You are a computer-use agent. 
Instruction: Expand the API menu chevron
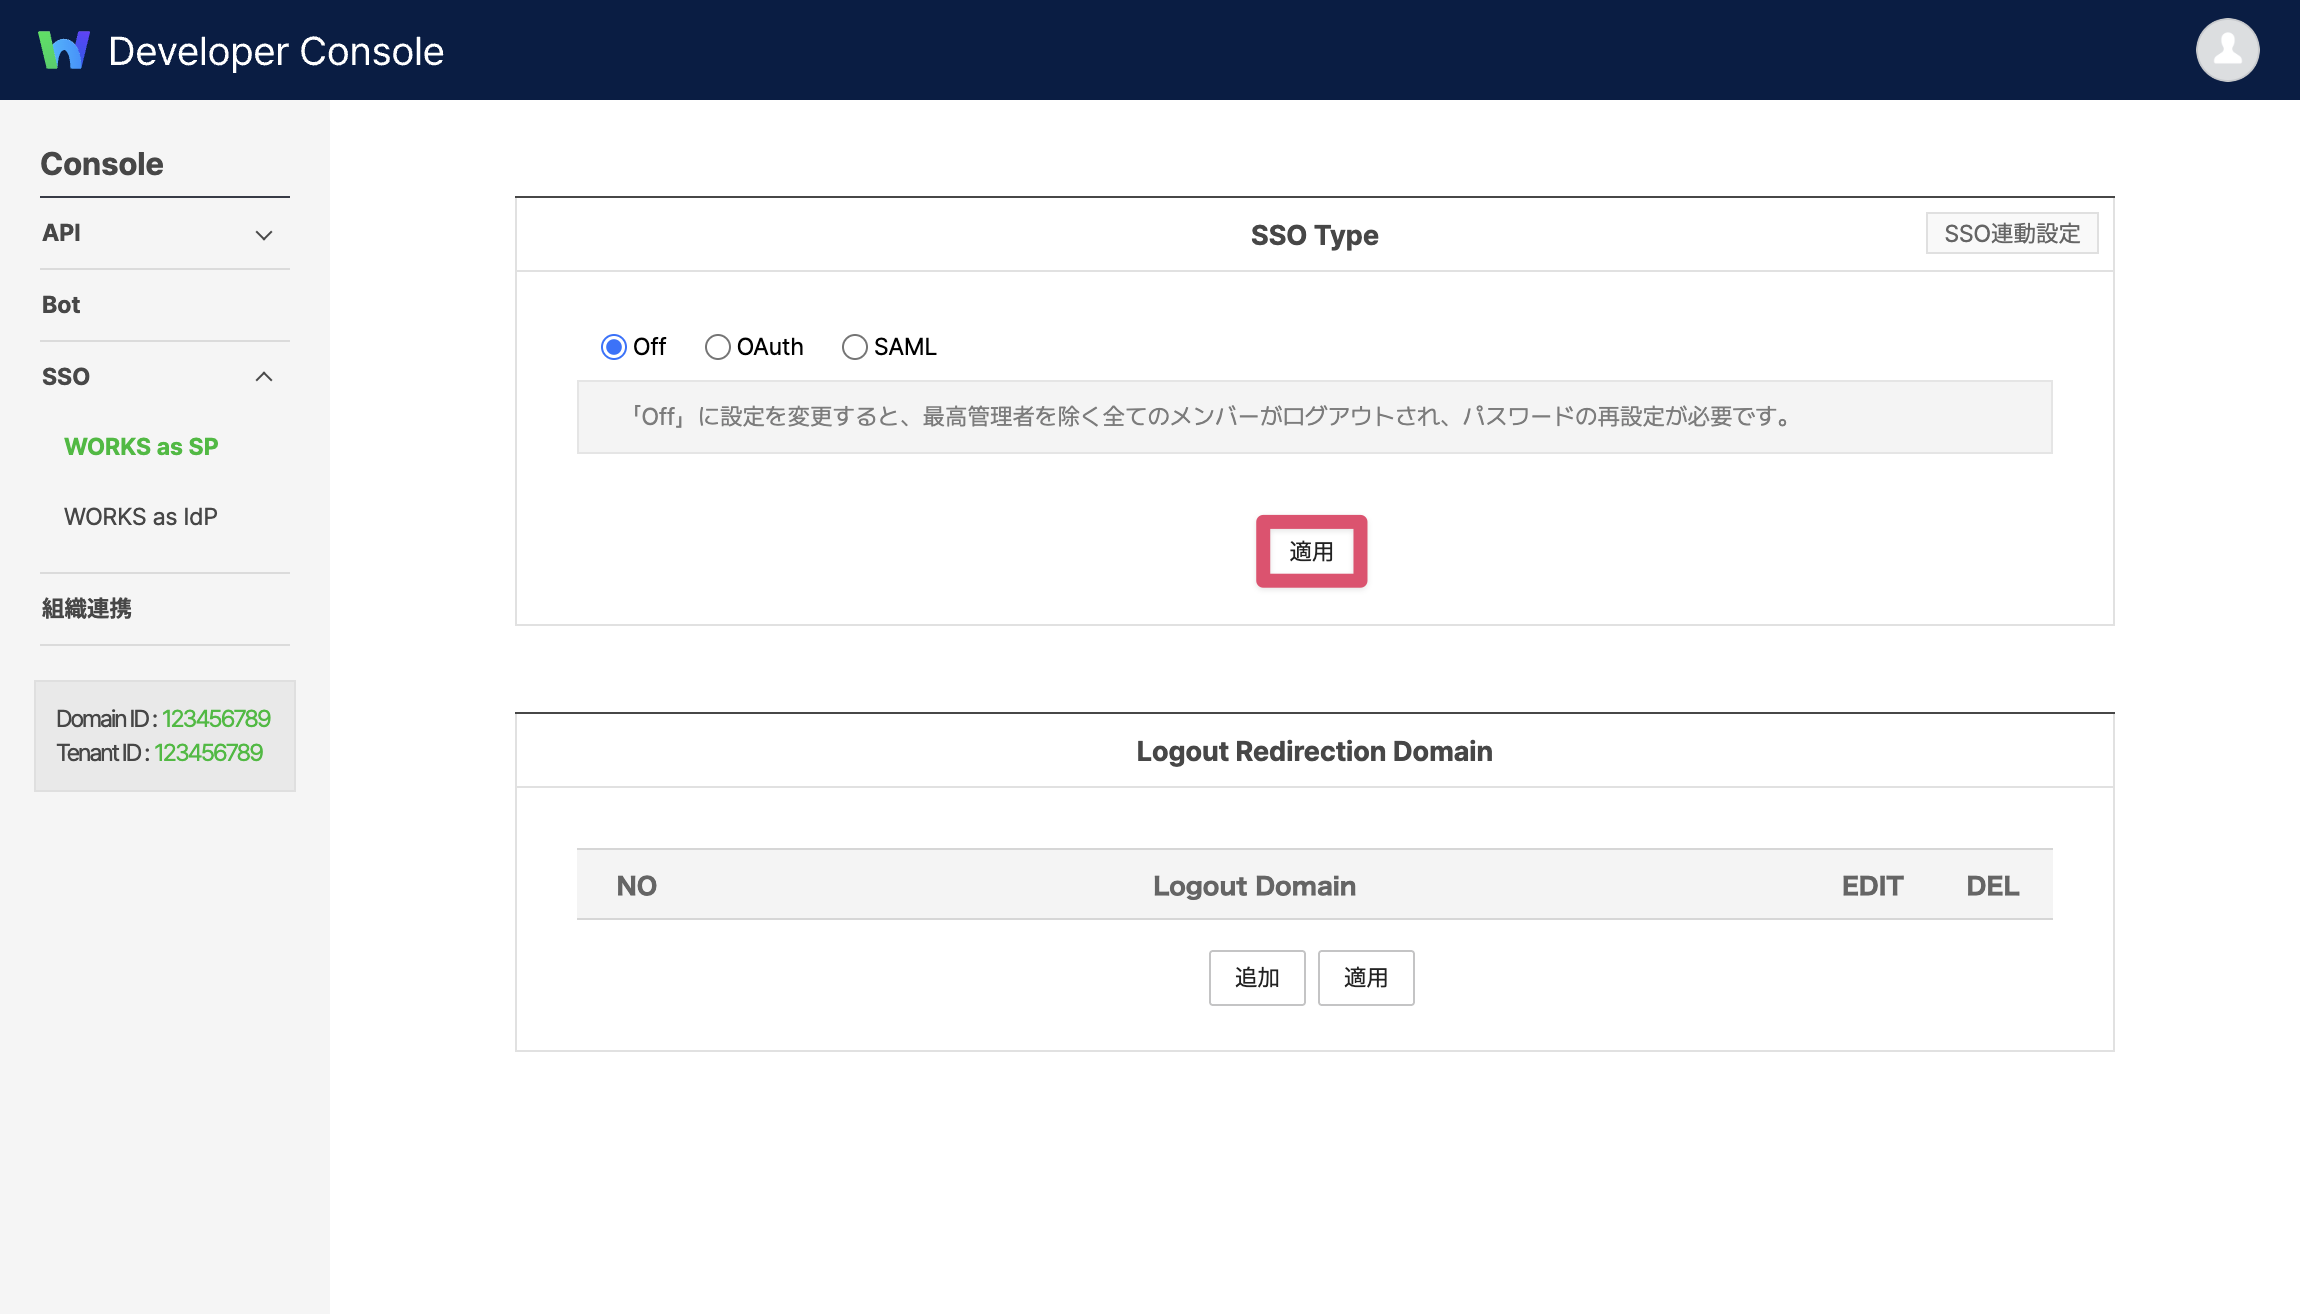click(x=264, y=235)
